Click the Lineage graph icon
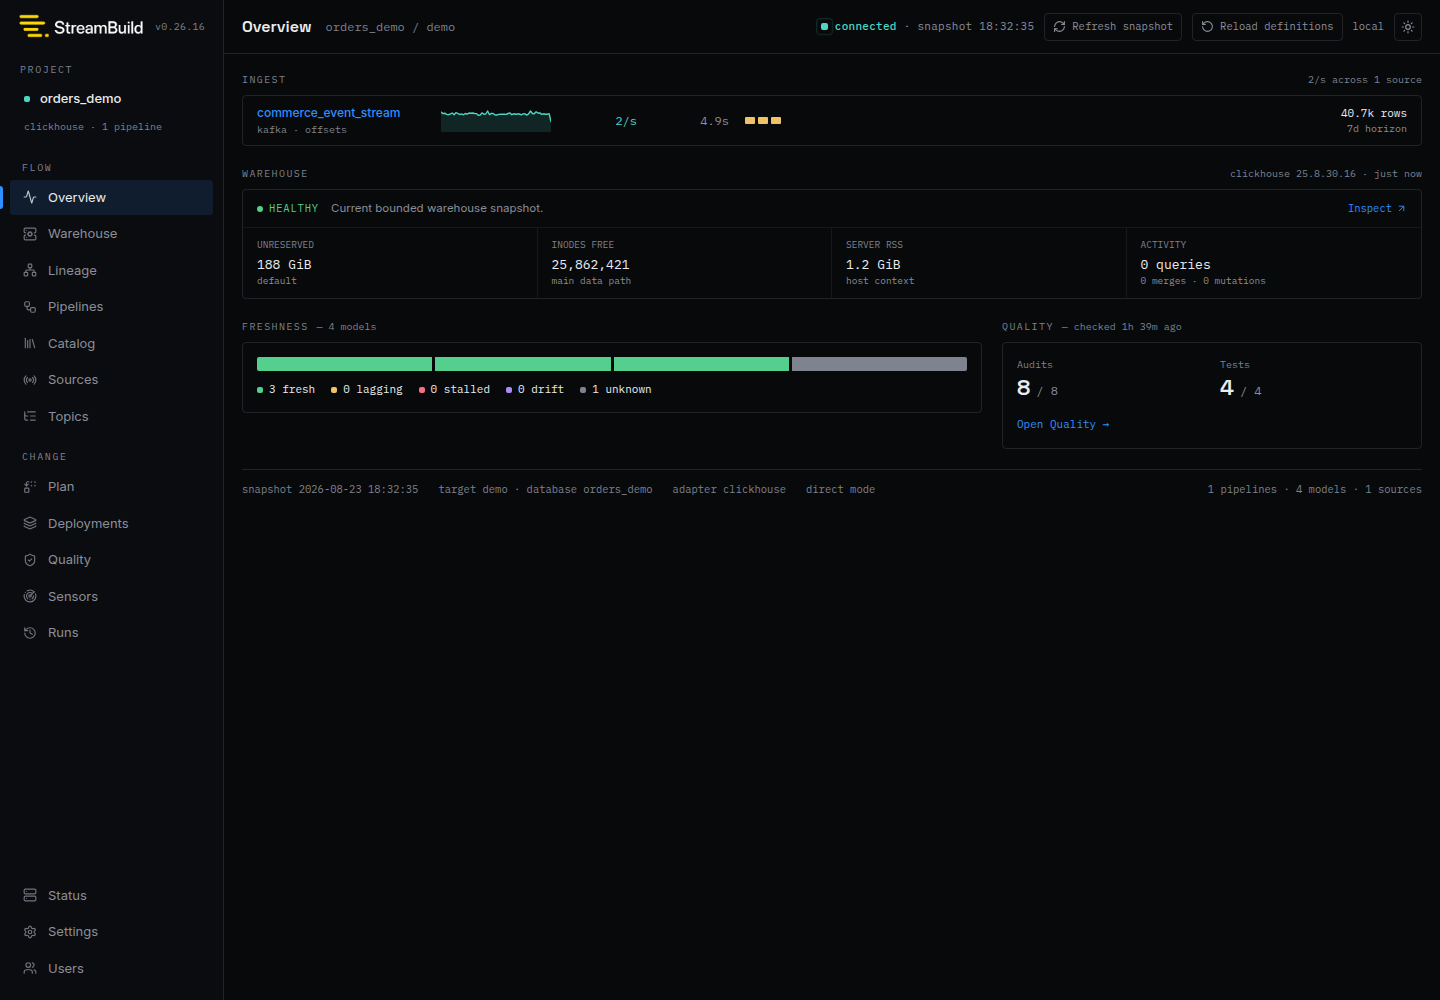 [x=30, y=271]
